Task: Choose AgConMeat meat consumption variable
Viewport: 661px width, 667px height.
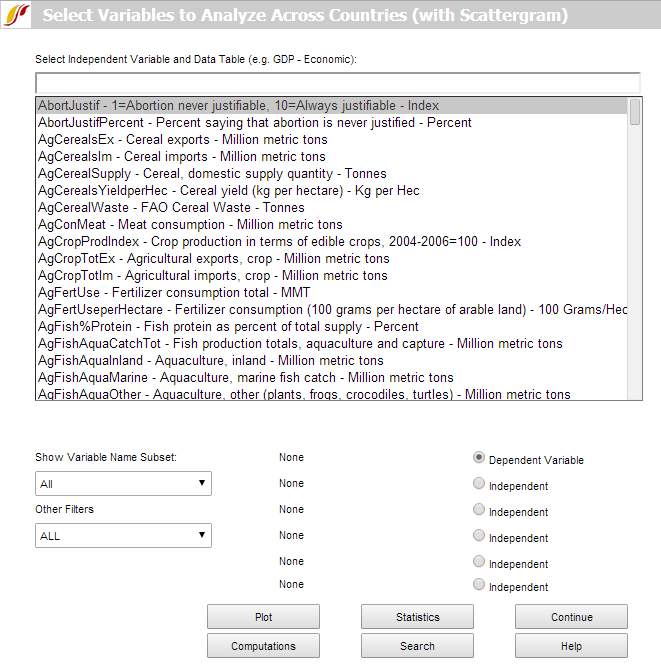Action: (x=190, y=225)
